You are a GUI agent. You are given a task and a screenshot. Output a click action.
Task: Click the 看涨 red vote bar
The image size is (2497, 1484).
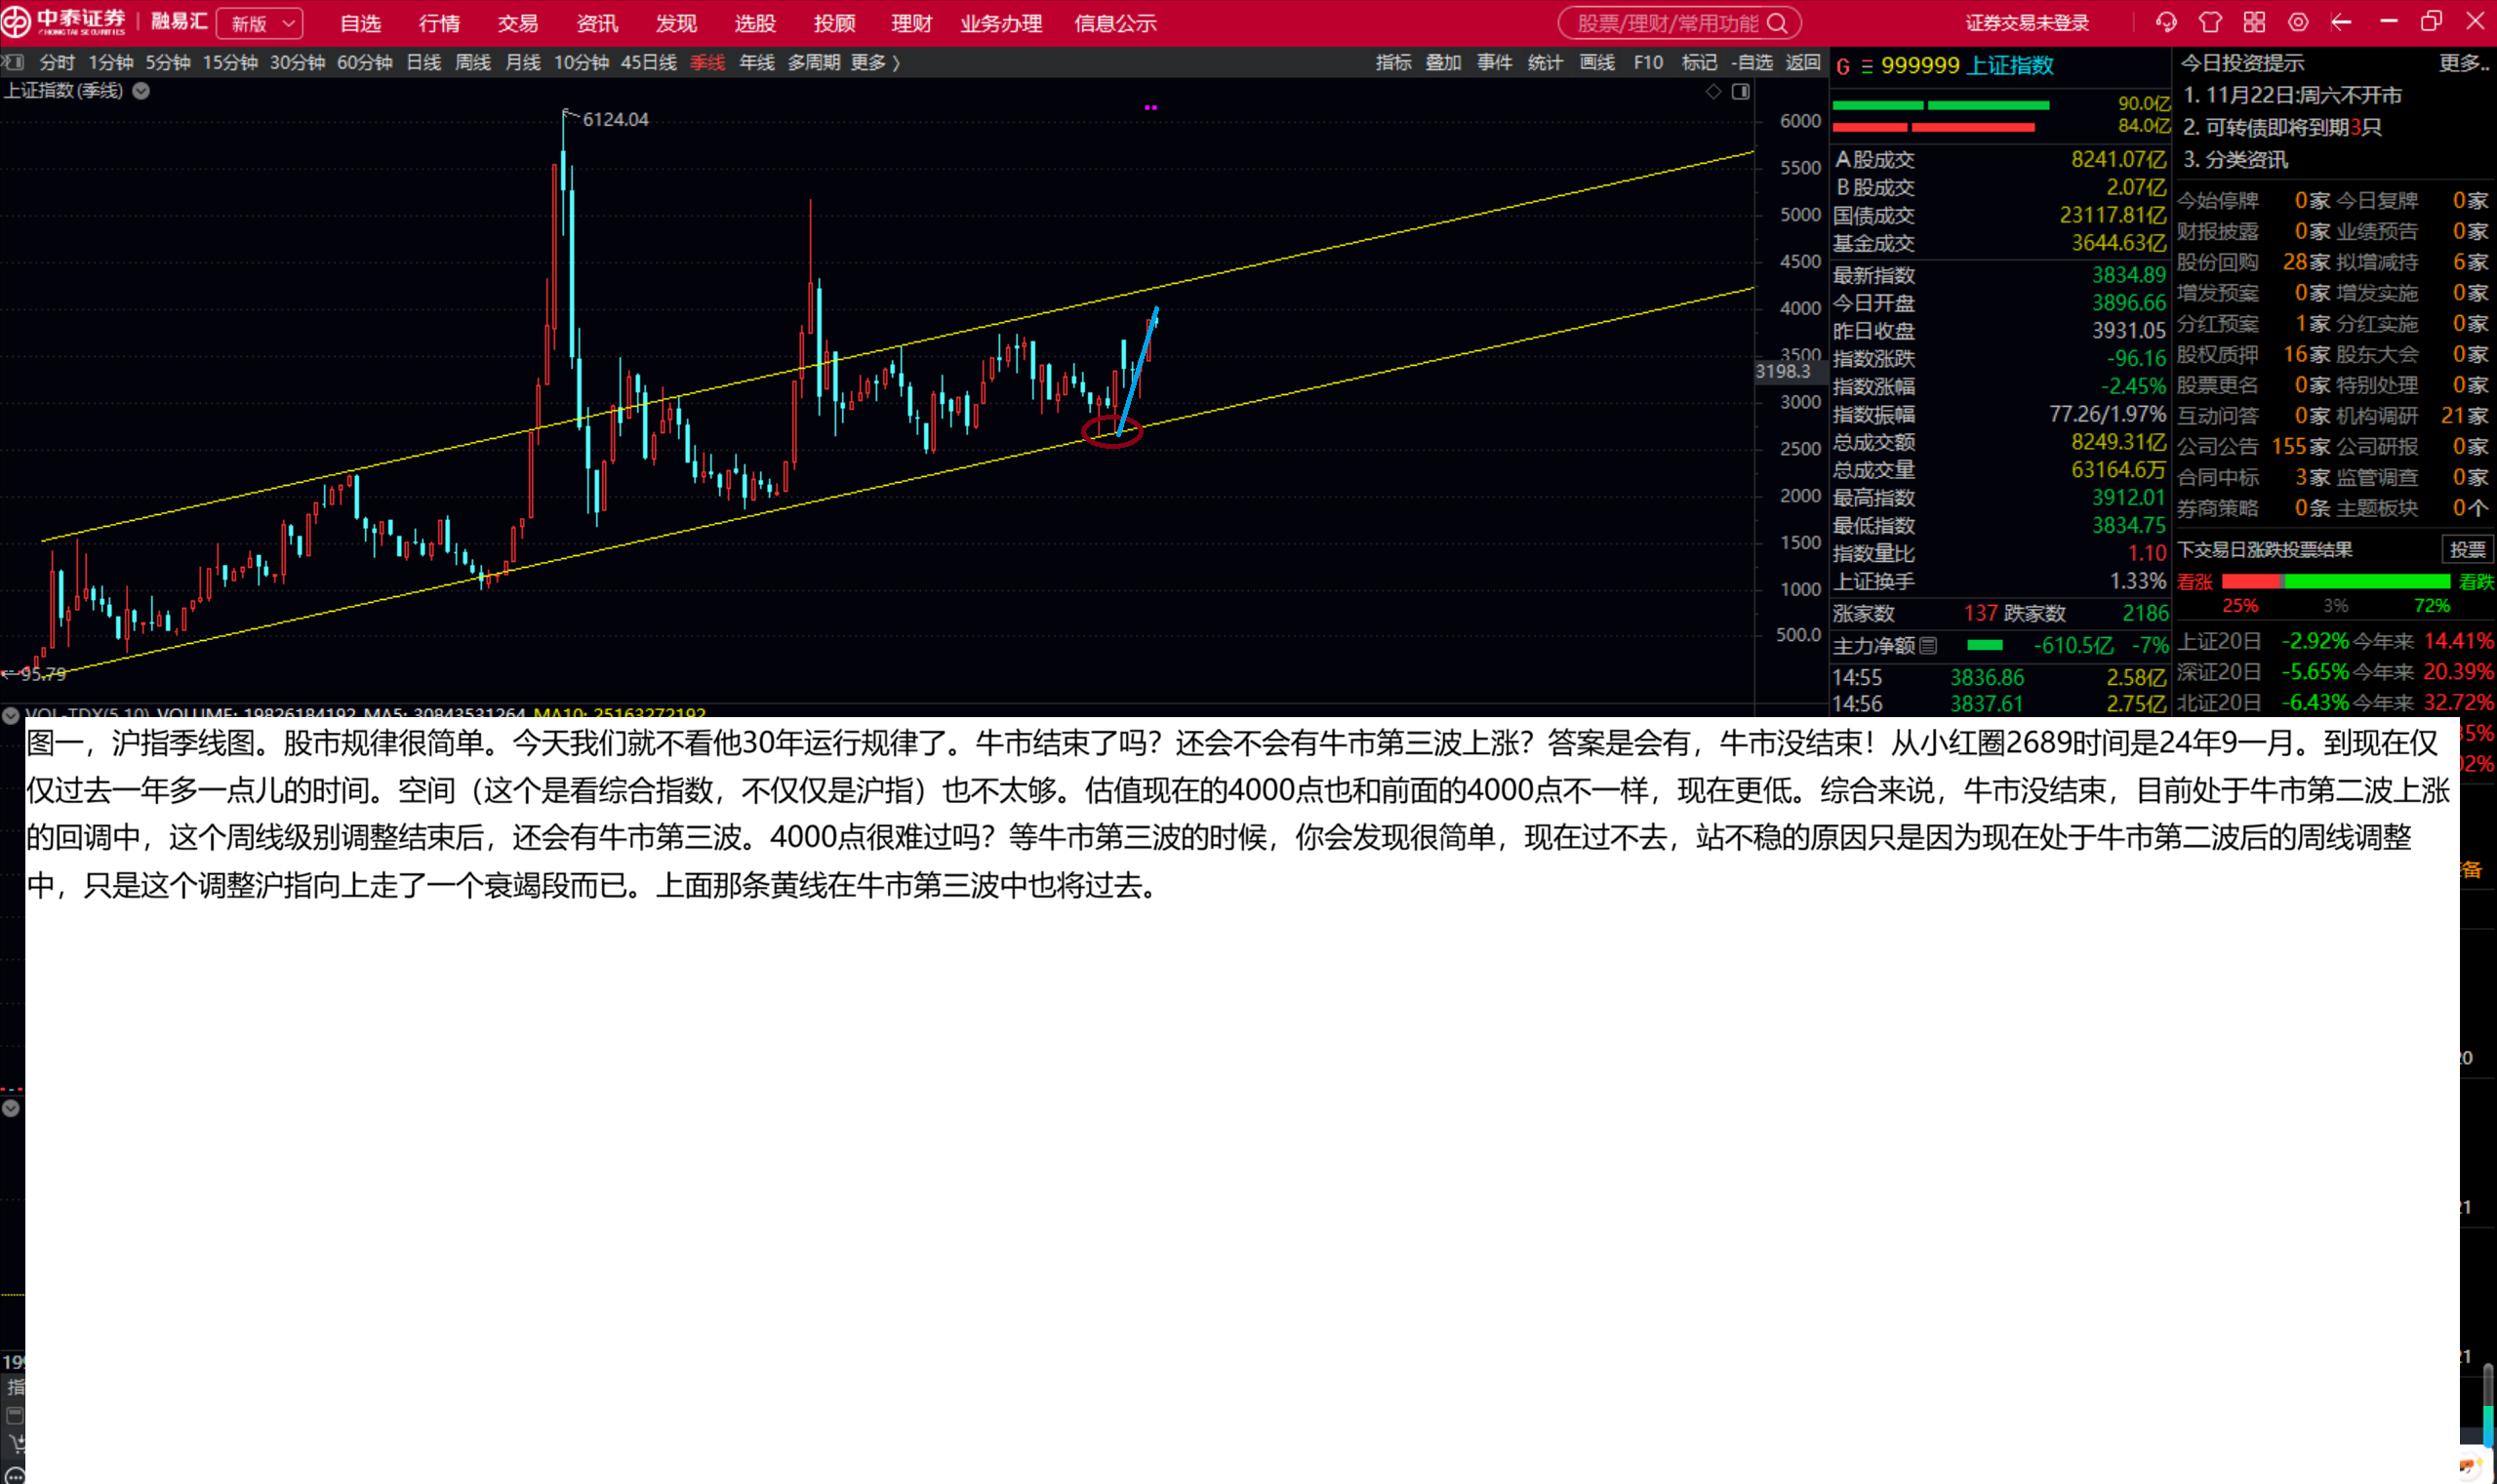click(x=2251, y=581)
